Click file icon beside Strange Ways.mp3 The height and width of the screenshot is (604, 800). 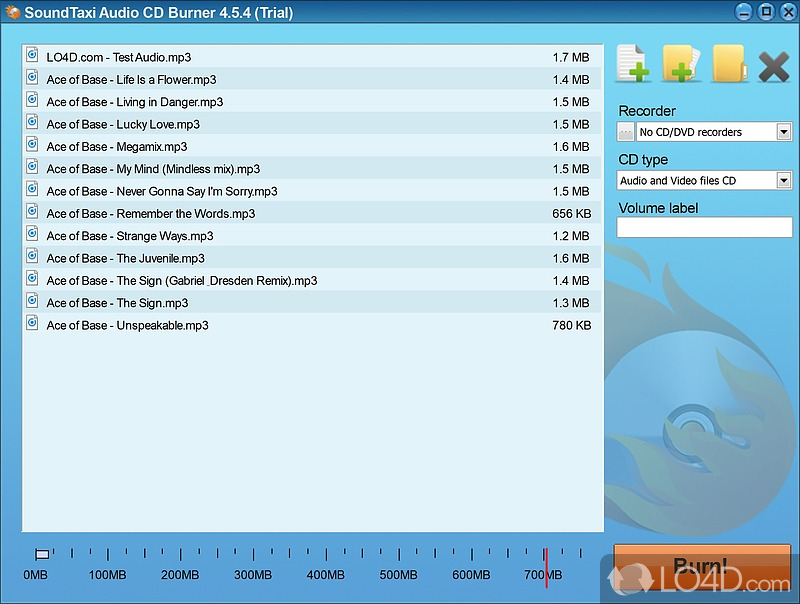(x=32, y=233)
